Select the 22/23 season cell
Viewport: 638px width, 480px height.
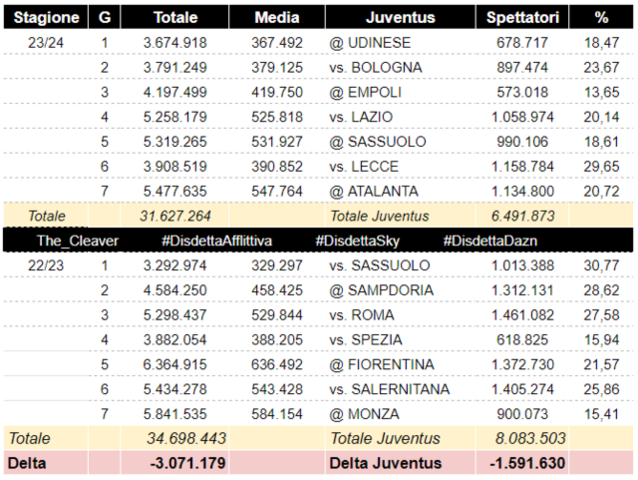(46, 265)
